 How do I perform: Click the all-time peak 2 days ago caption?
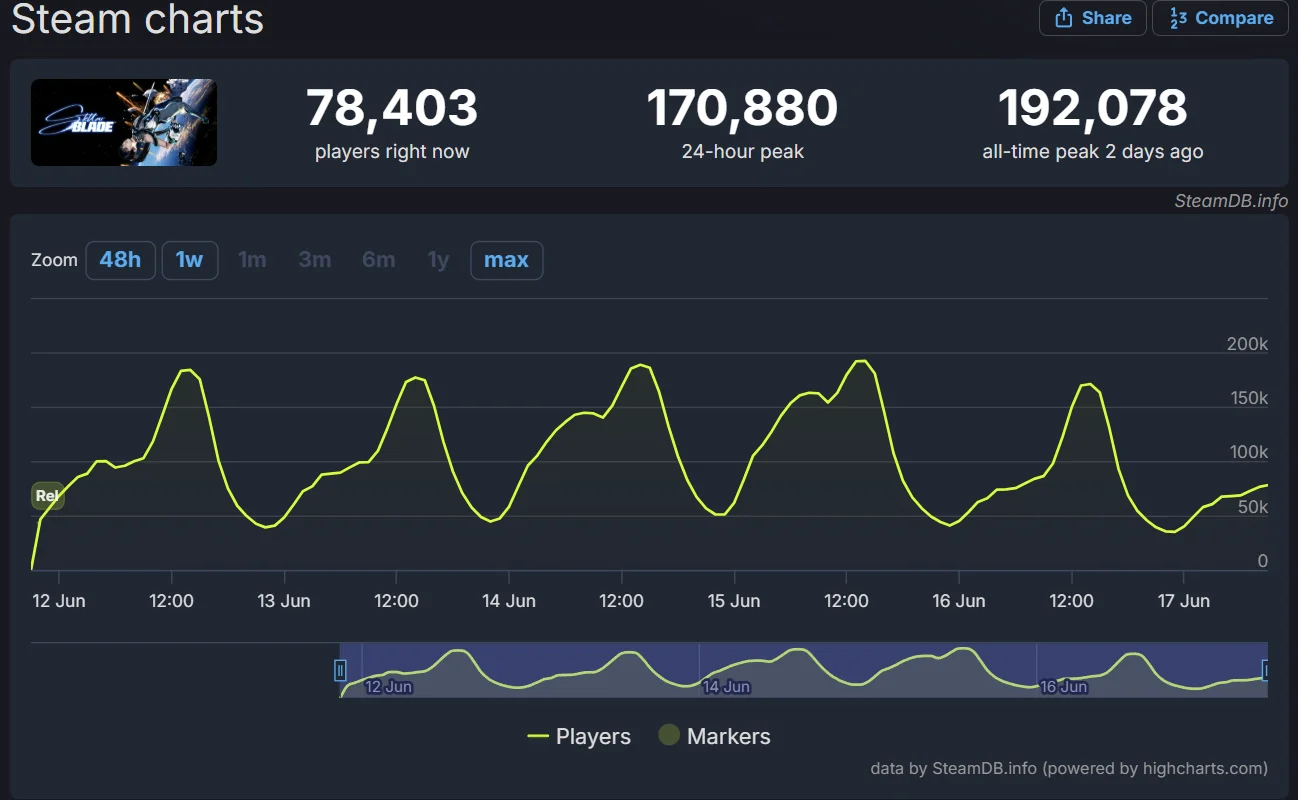(1093, 152)
